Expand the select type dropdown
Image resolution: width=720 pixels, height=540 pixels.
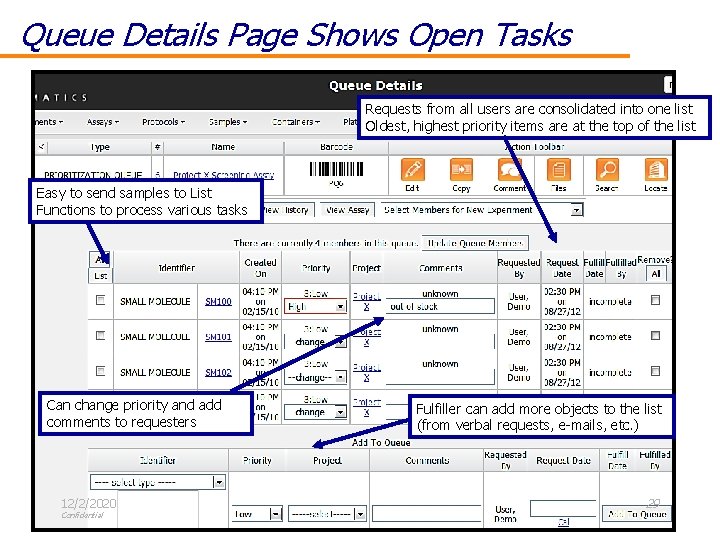tap(158, 482)
